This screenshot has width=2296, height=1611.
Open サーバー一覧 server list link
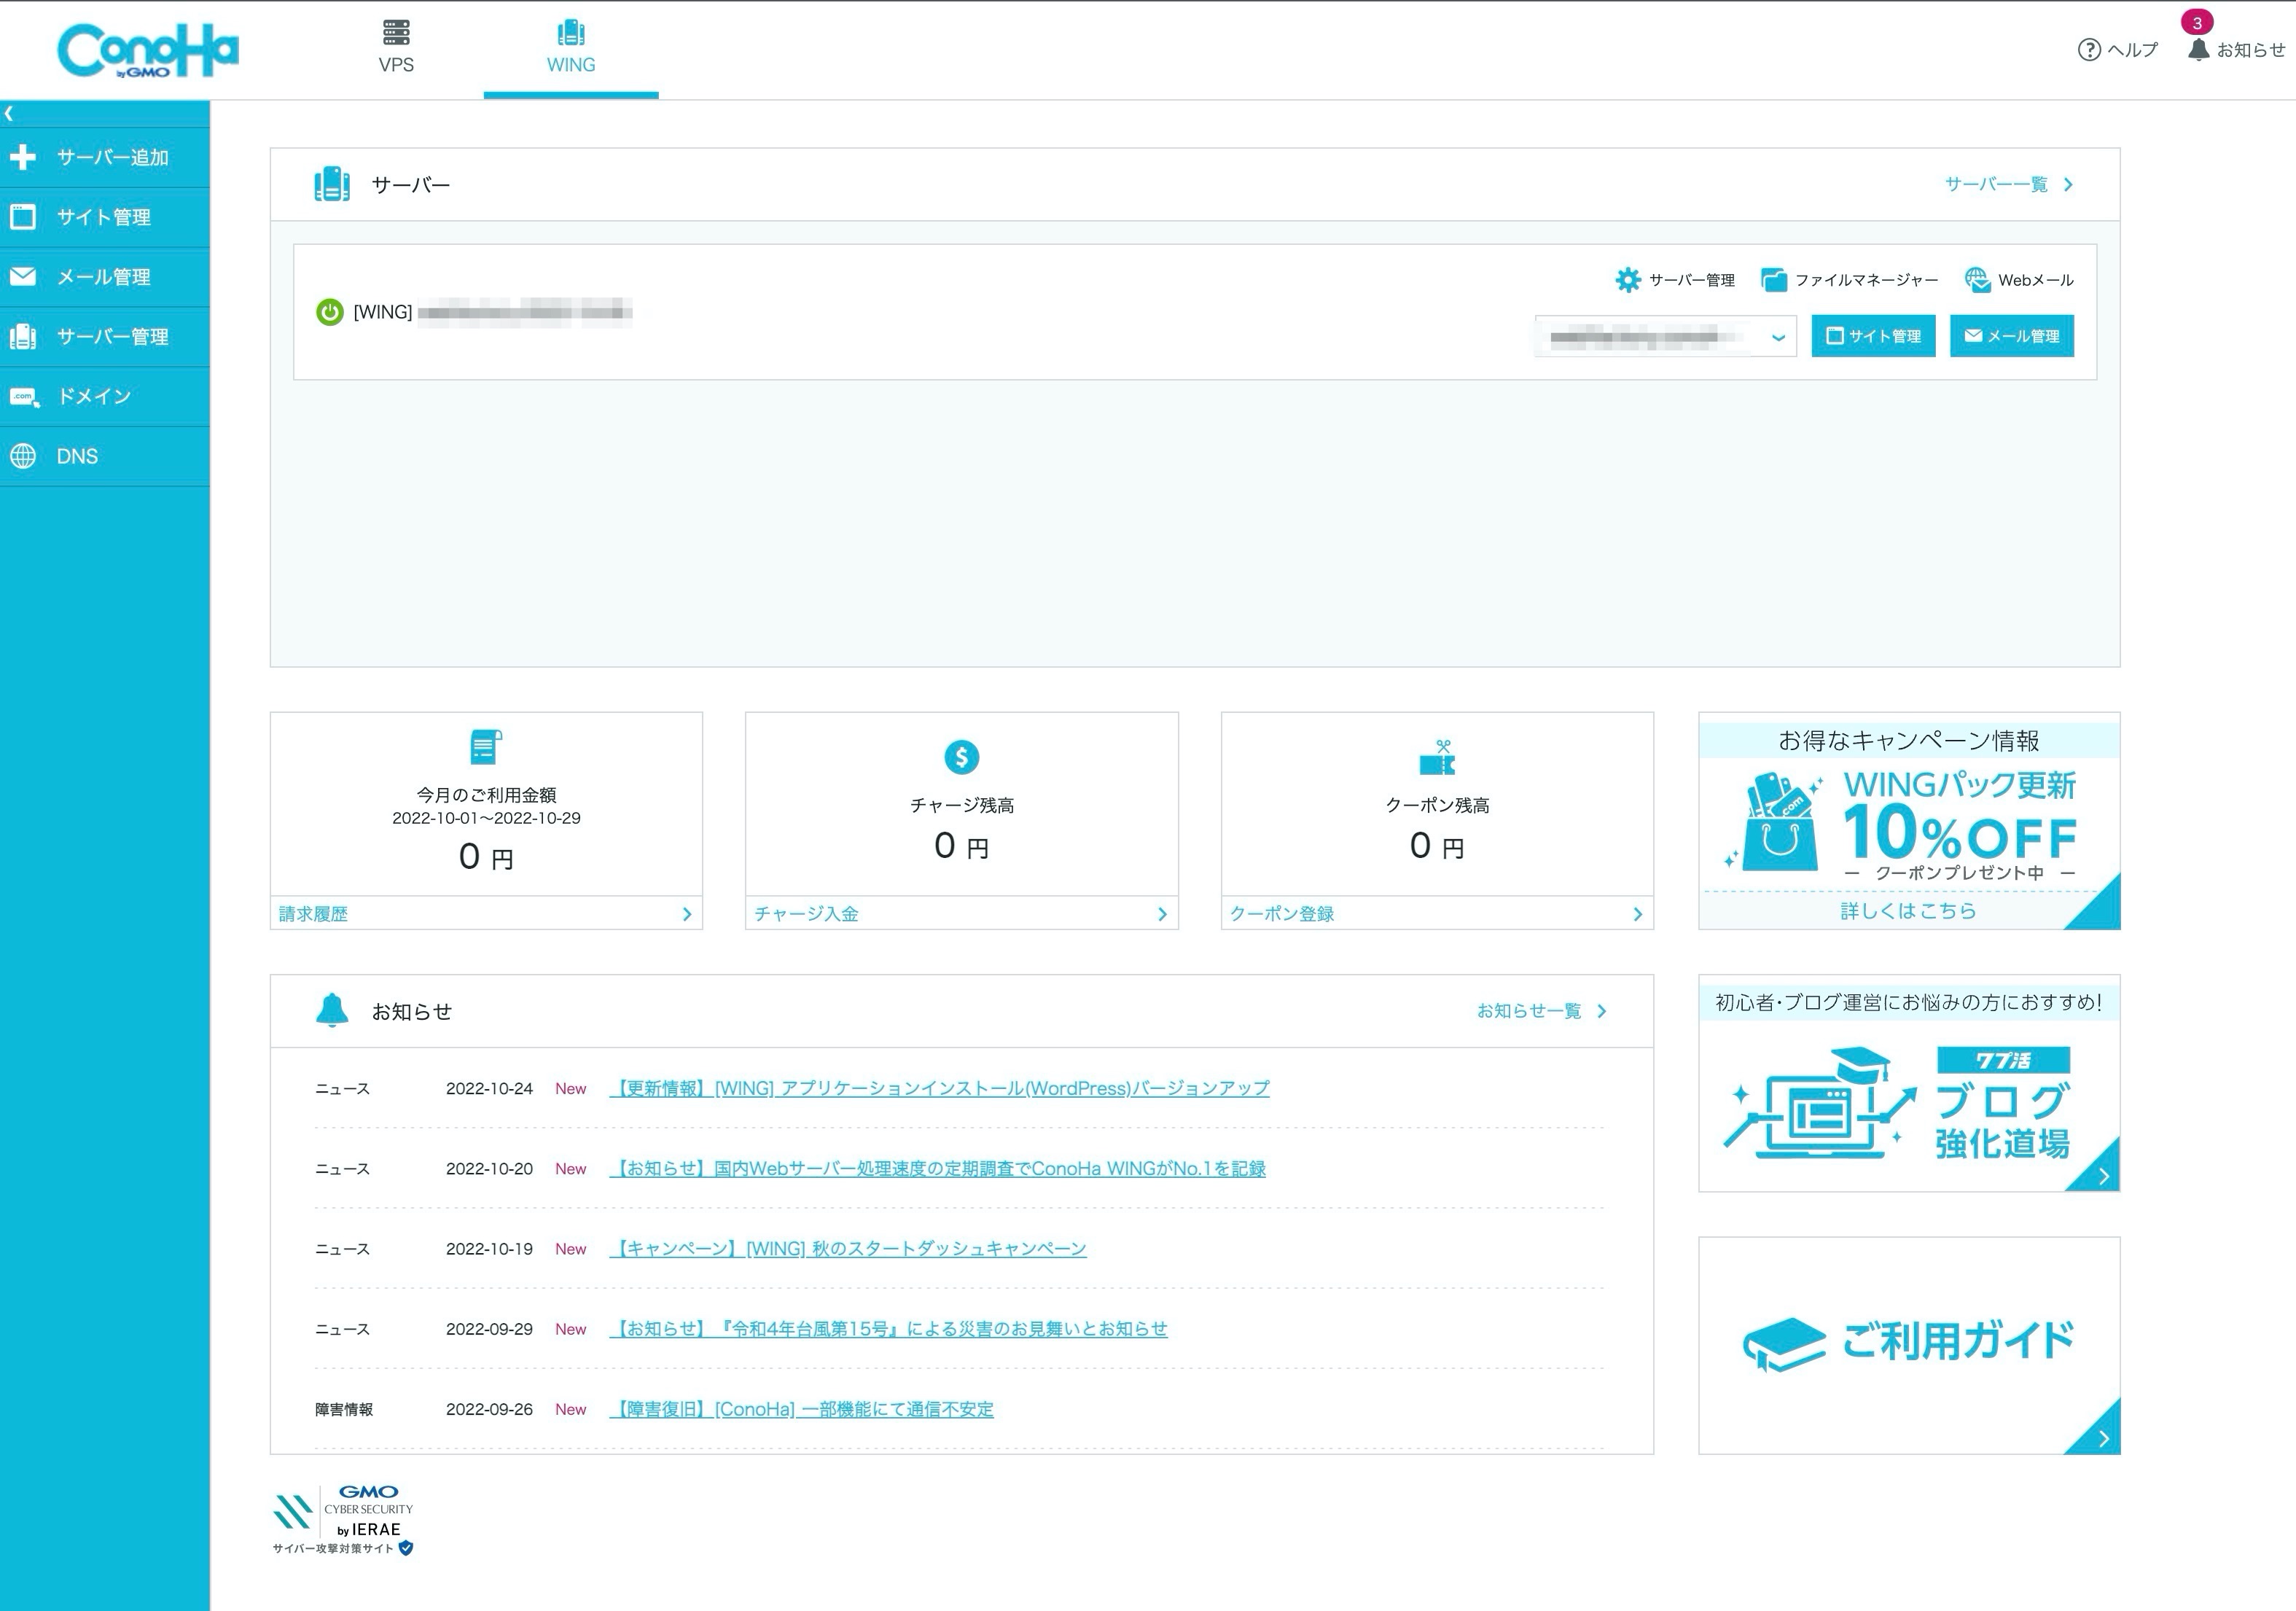[x=1996, y=184]
